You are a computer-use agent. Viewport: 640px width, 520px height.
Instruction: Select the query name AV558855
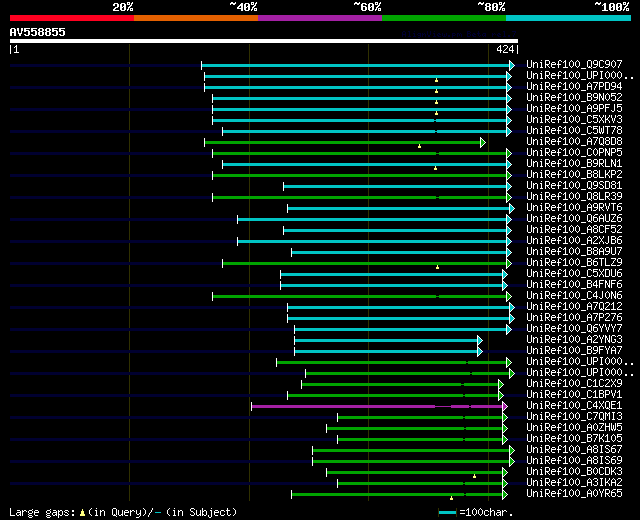click(x=38, y=32)
